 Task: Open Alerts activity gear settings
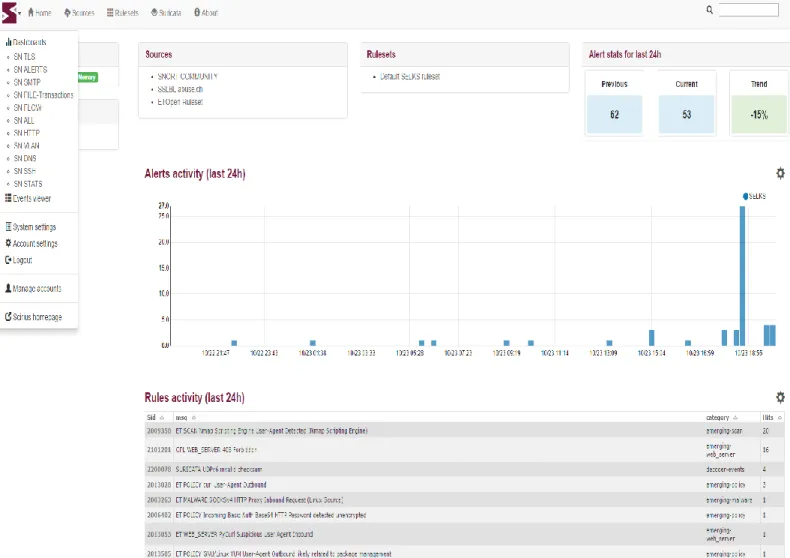point(780,174)
